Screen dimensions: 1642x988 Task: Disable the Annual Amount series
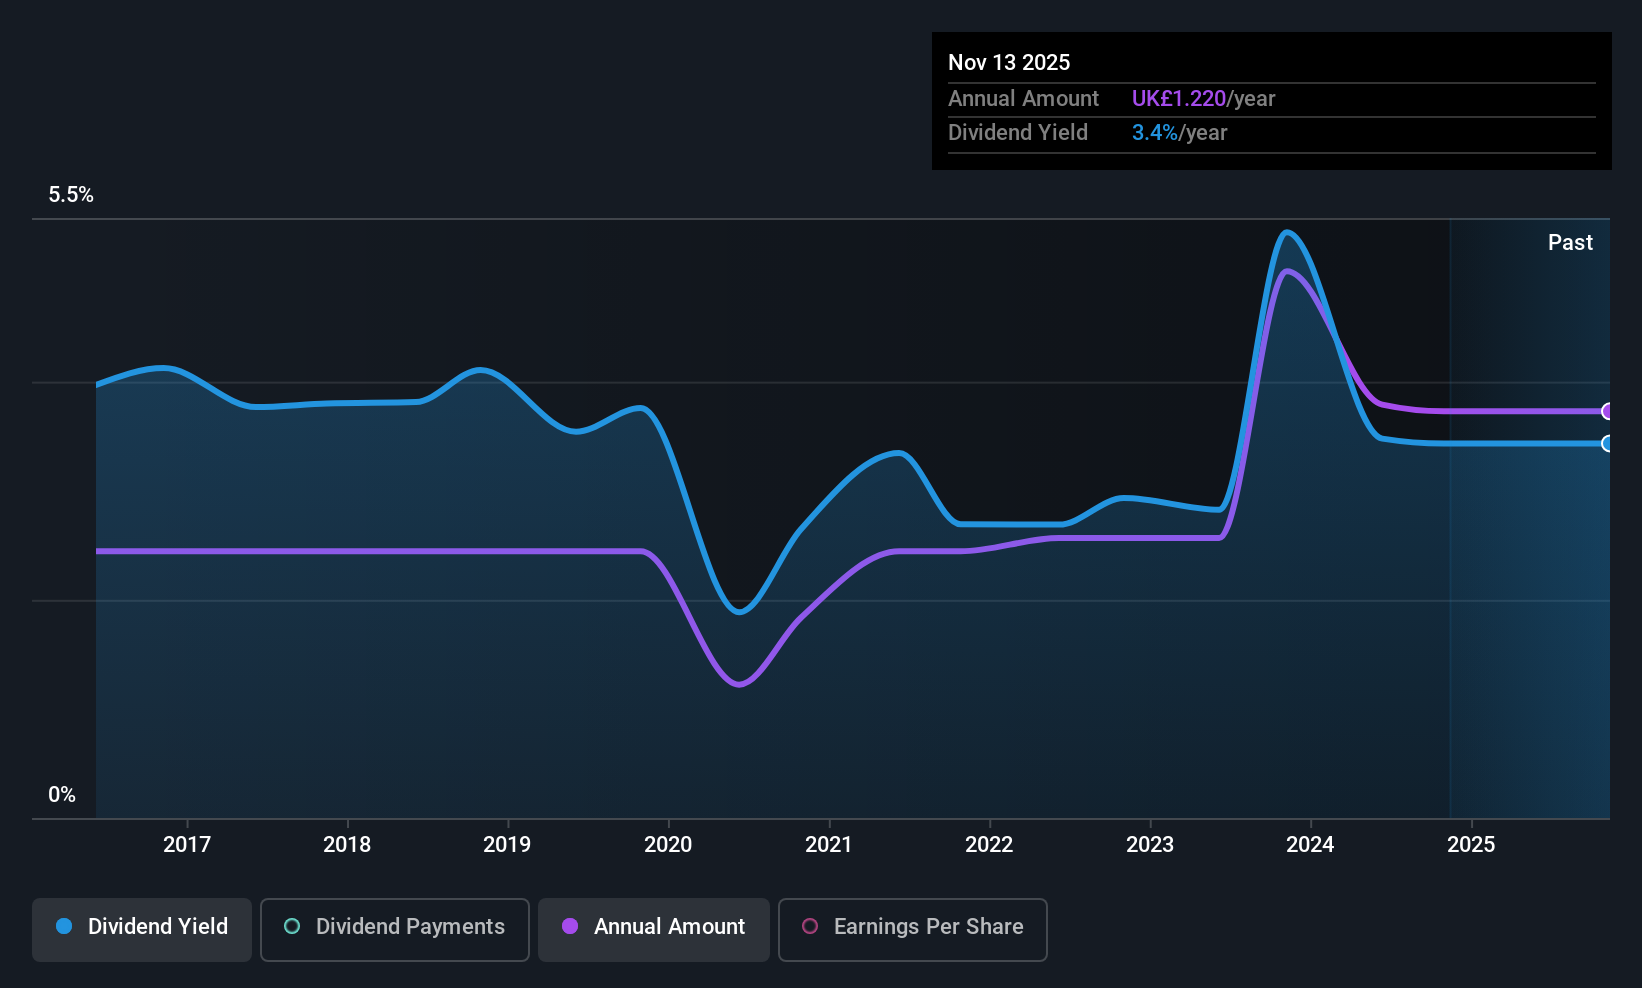click(653, 929)
